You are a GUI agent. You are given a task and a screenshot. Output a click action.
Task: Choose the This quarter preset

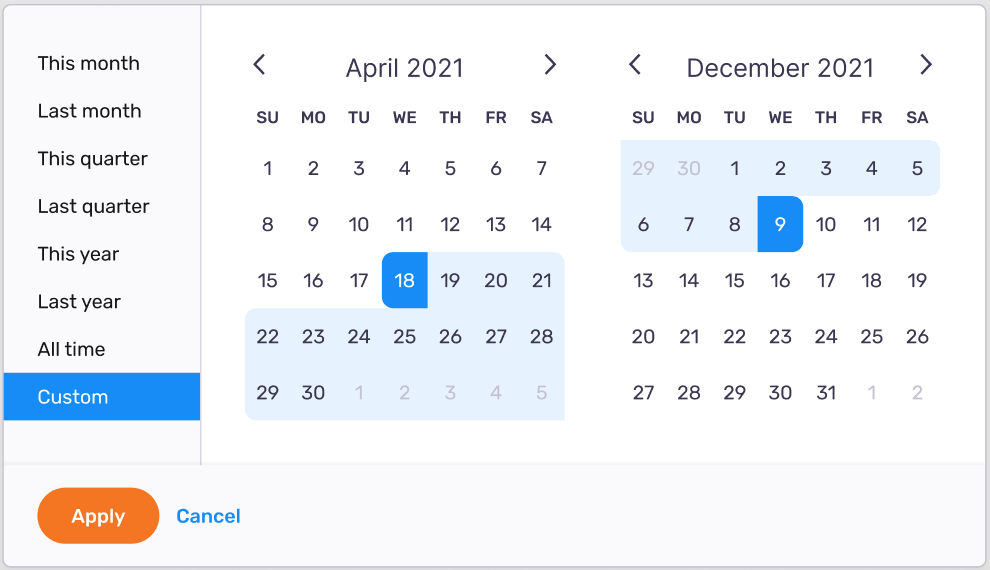pos(93,159)
